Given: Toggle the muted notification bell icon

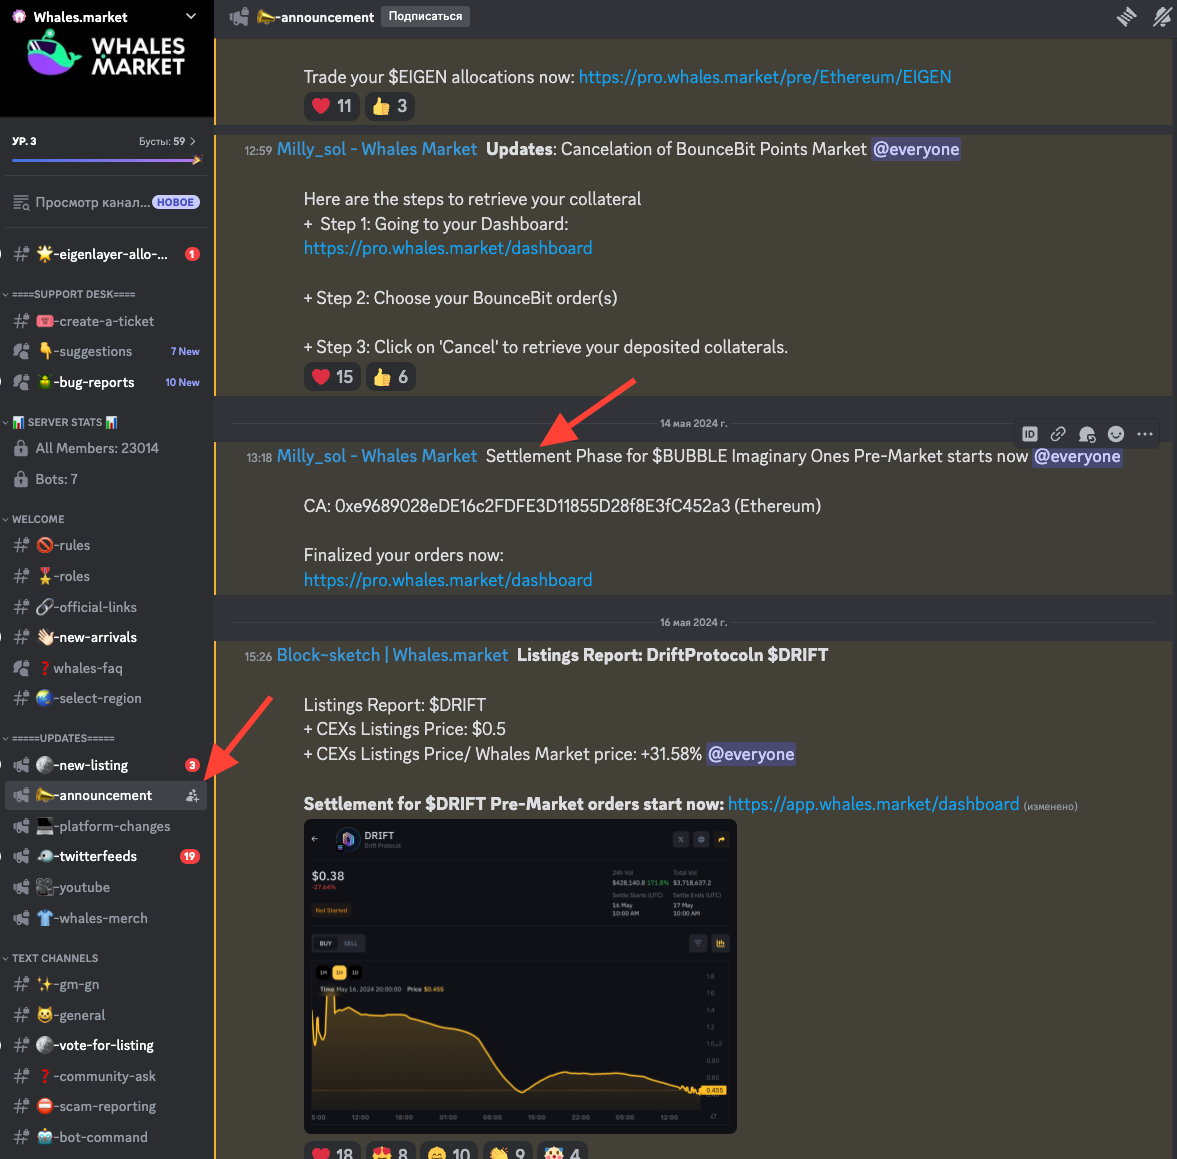Looking at the screenshot, I should [x=1162, y=17].
